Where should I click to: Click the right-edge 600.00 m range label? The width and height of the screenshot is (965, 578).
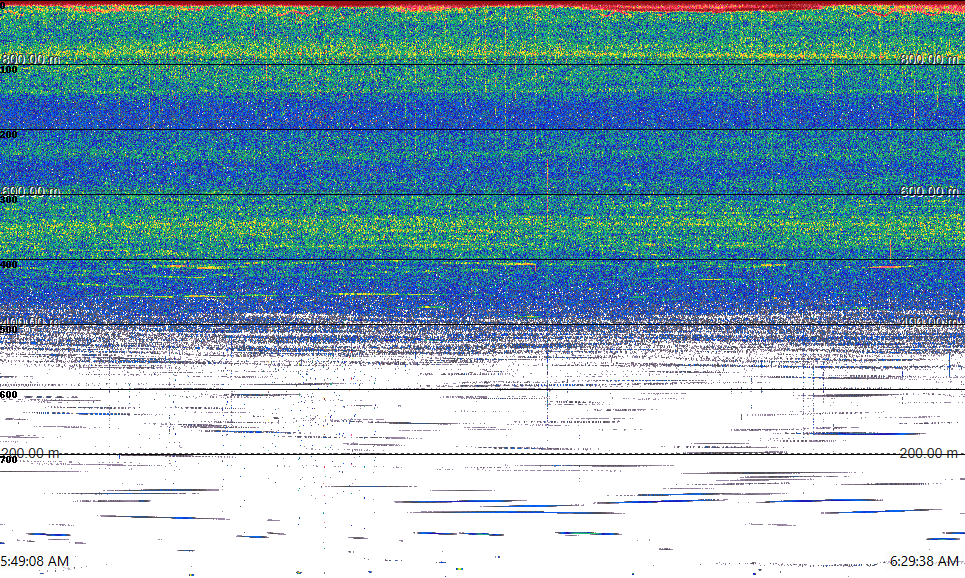pyautogui.click(x=929, y=191)
